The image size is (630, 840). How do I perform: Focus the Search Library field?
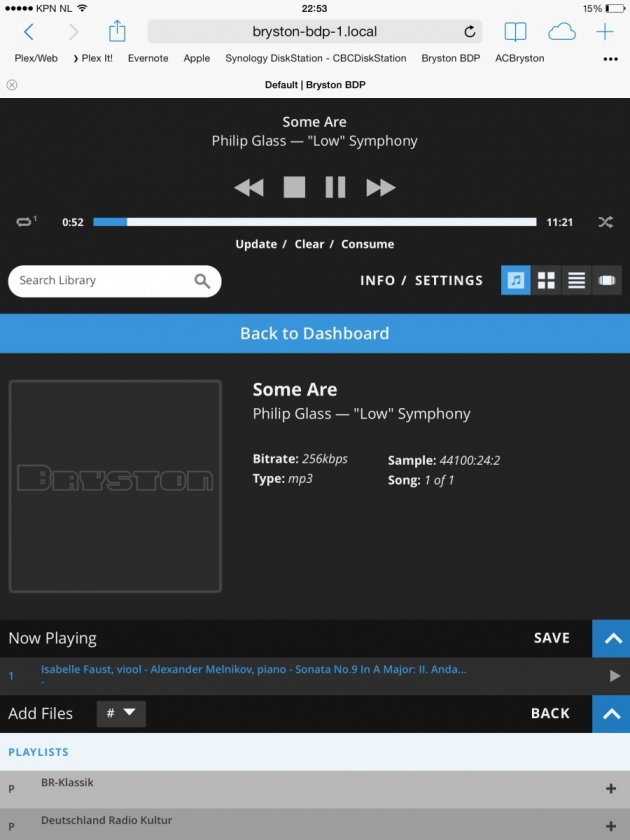click(x=115, y=281)
